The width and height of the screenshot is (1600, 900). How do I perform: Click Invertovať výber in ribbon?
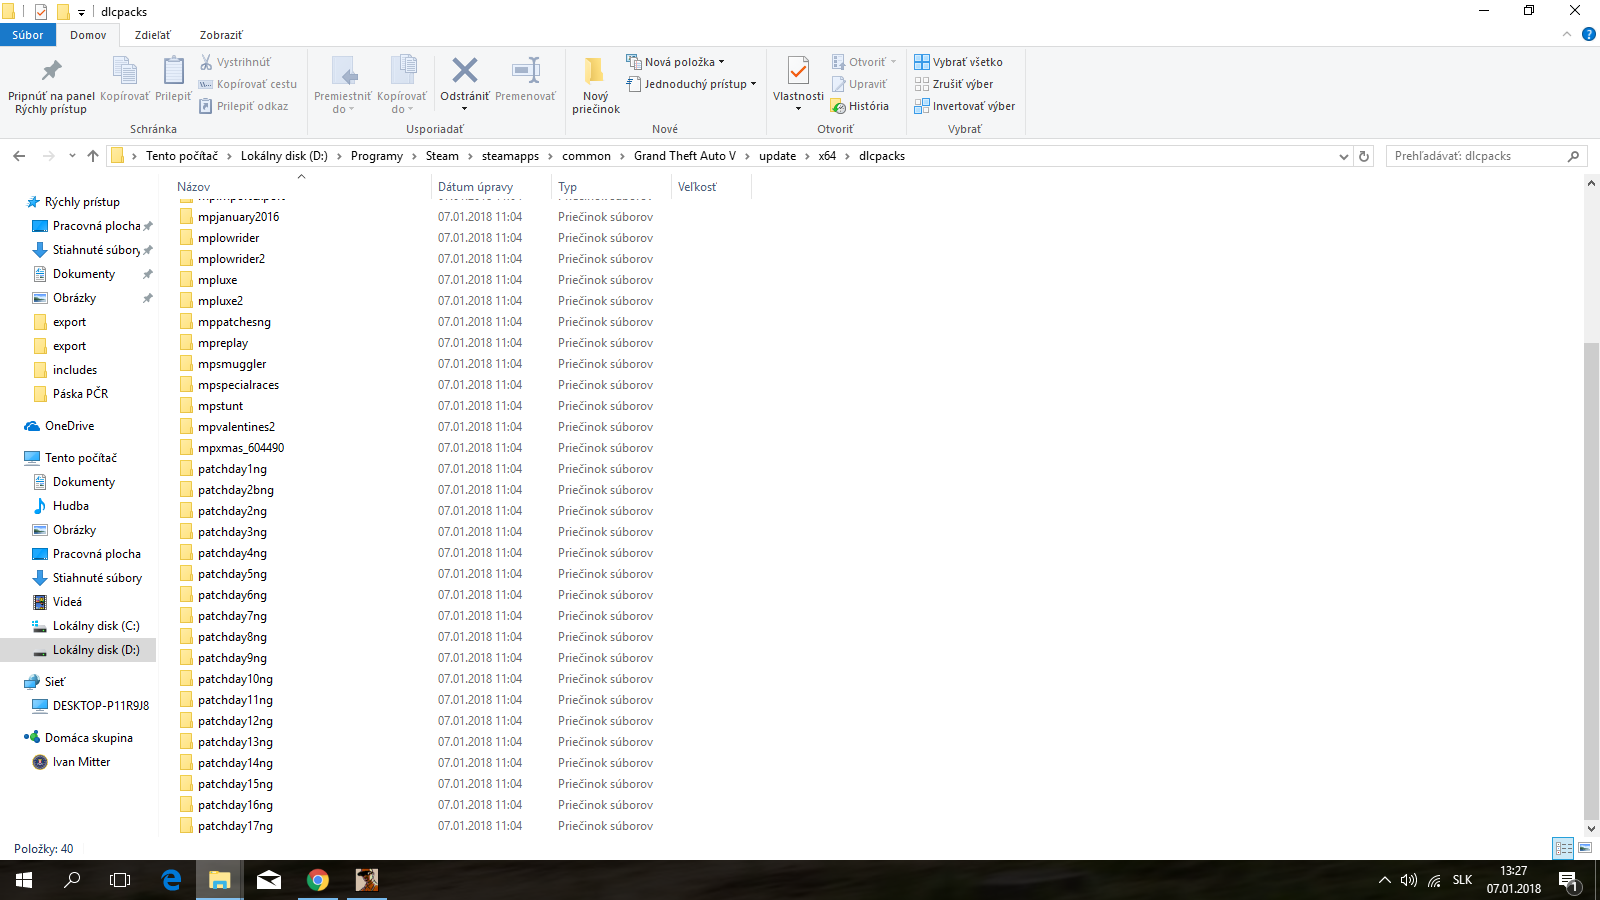[x=964, y=106]
